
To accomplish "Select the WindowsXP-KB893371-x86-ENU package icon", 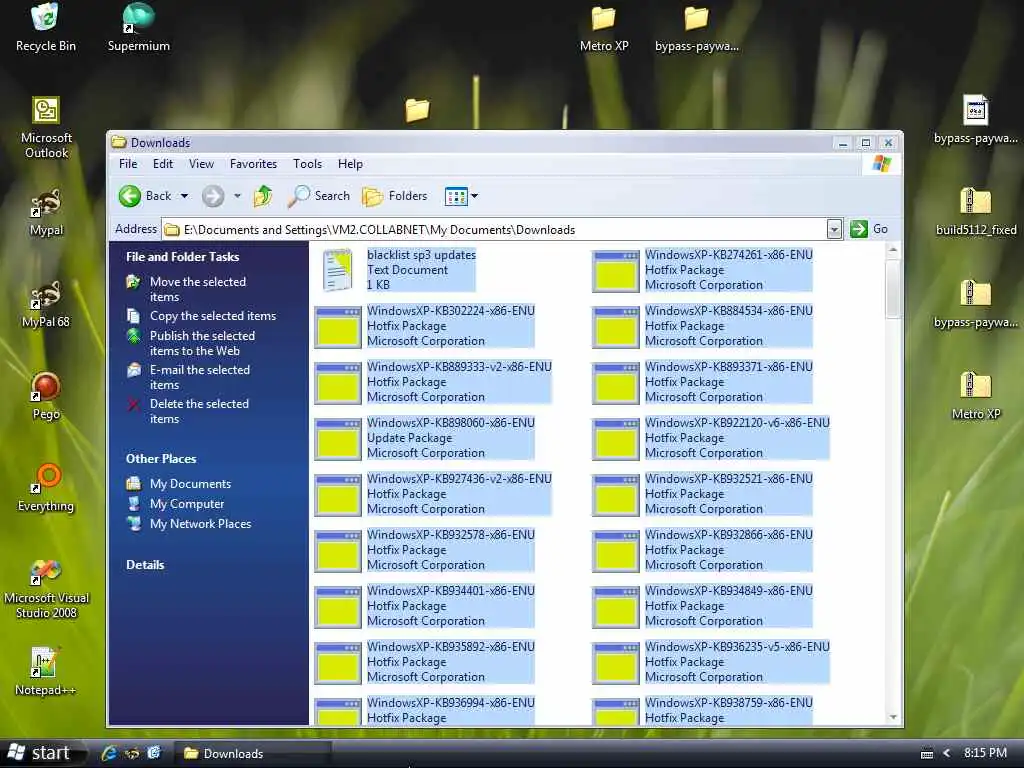I will tap(615, 384).
